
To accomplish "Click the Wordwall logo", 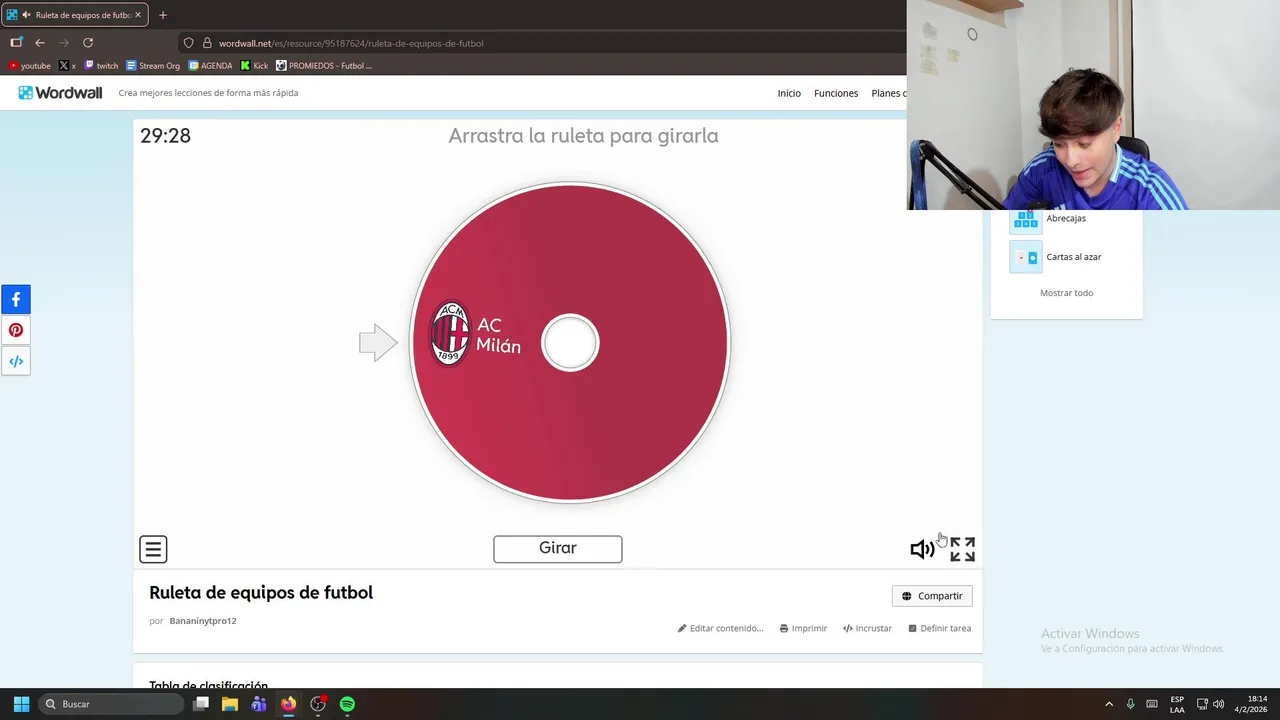I will click(60, 93).
